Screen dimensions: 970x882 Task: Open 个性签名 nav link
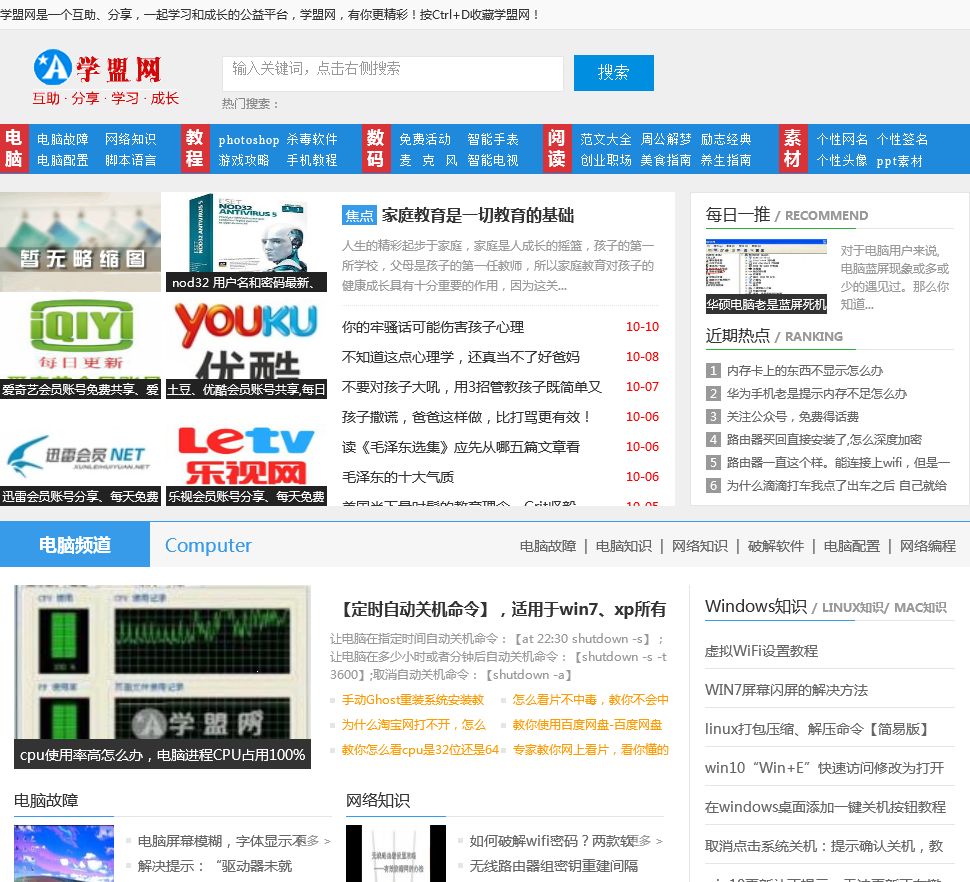(903, 139)
